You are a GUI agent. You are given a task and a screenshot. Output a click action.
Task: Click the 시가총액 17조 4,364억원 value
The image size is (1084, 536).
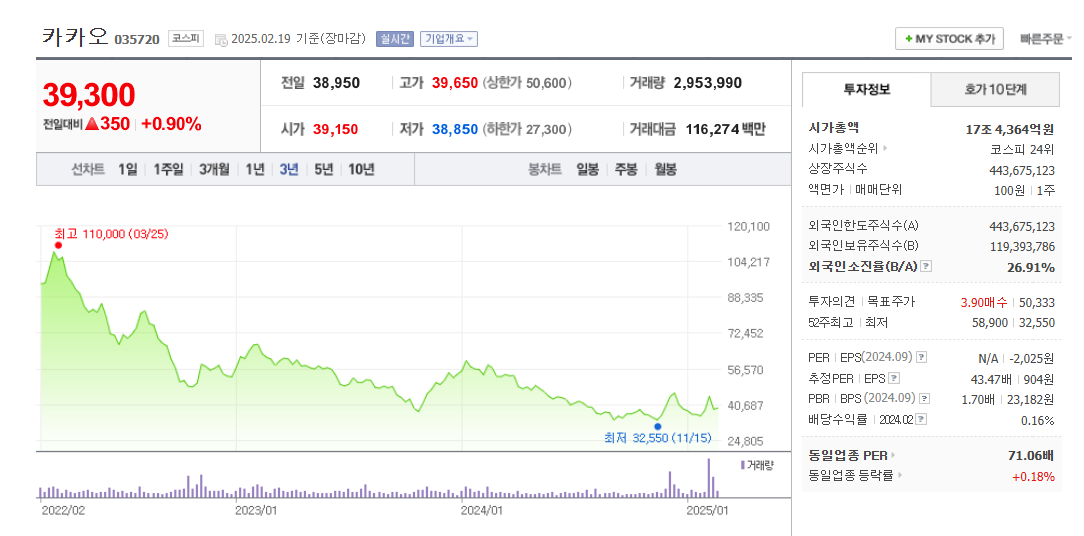(x=1010, y=129)
